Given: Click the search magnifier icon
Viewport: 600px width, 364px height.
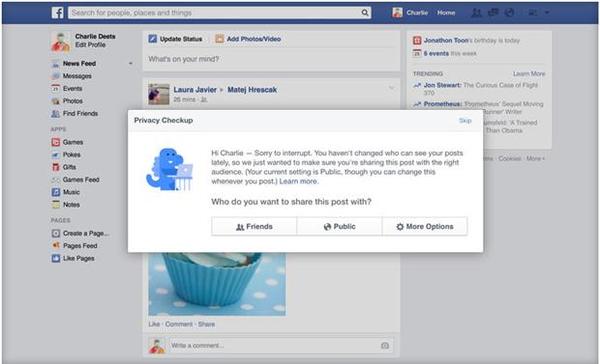Looking at the screenshot, I should tap(365, 13).
